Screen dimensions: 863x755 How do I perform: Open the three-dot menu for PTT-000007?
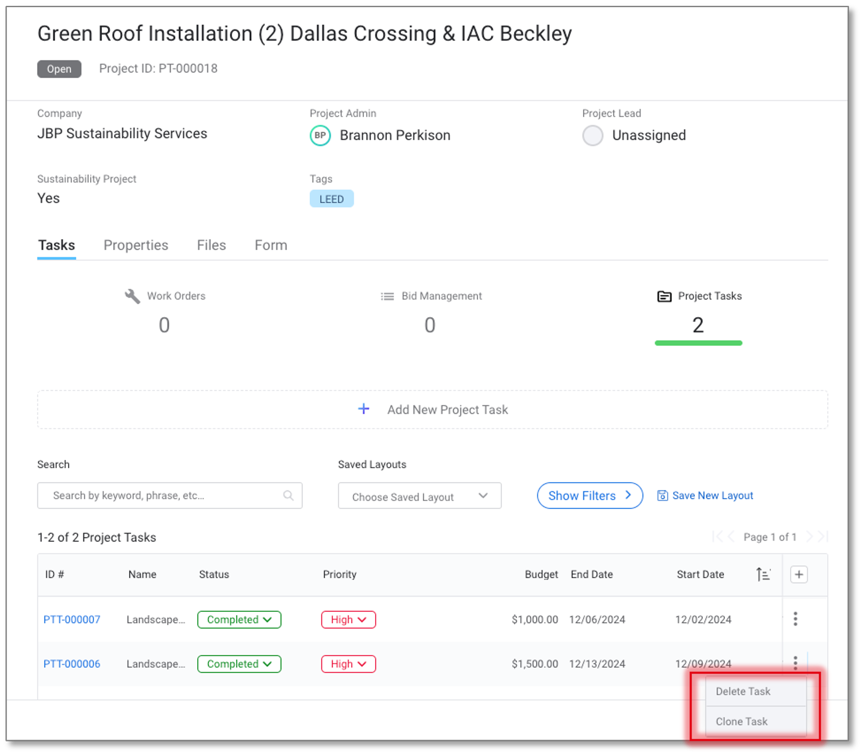pos(795,619)
